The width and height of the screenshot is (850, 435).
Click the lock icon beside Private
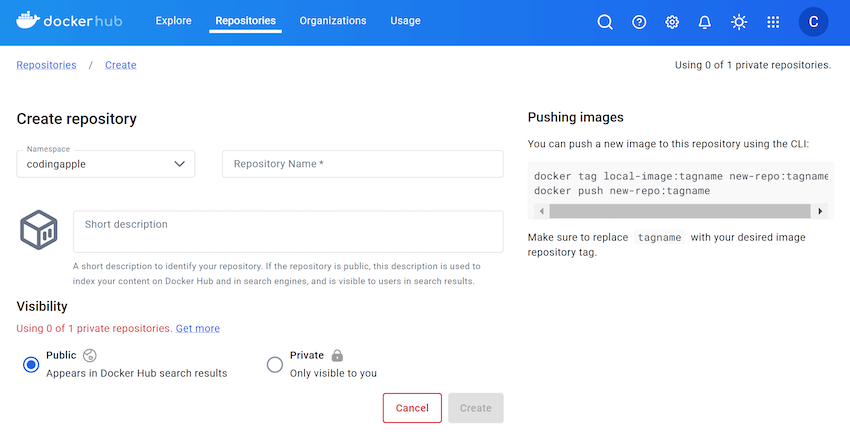click(337, 355)
